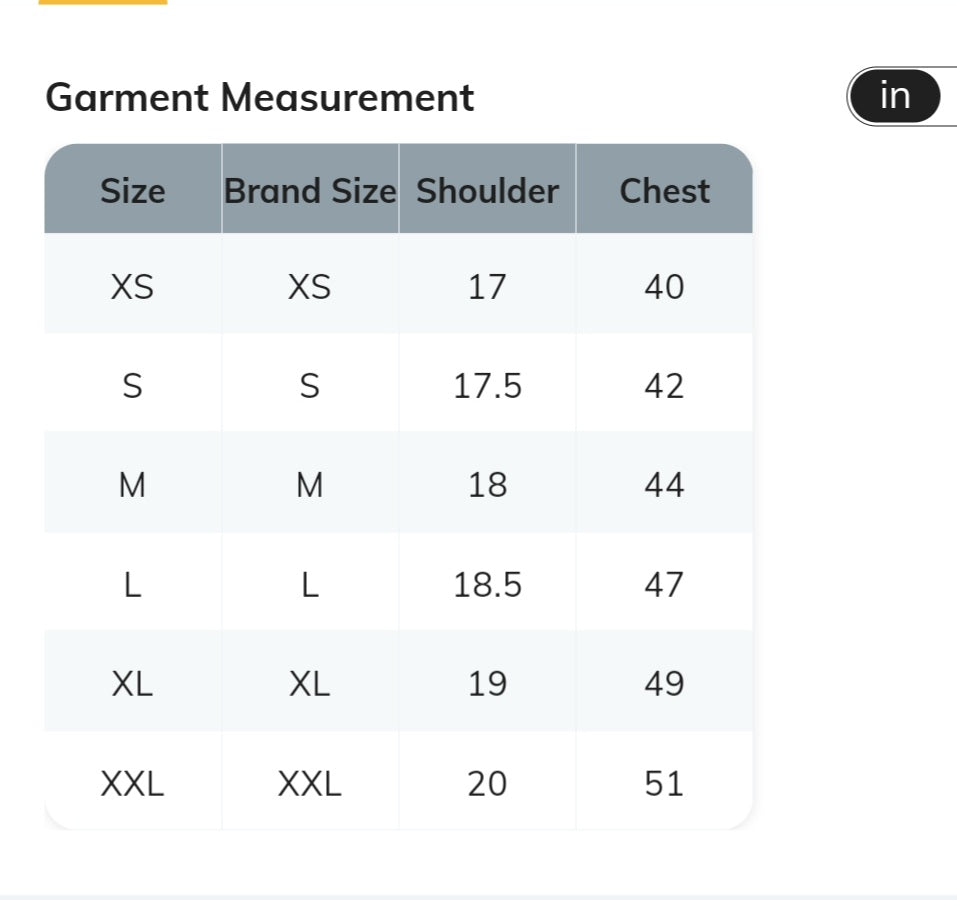Toggle the 'in' unit switch
Image resolution: width=957 pixels, height=900 pixels.
click(x=895, y=96)
